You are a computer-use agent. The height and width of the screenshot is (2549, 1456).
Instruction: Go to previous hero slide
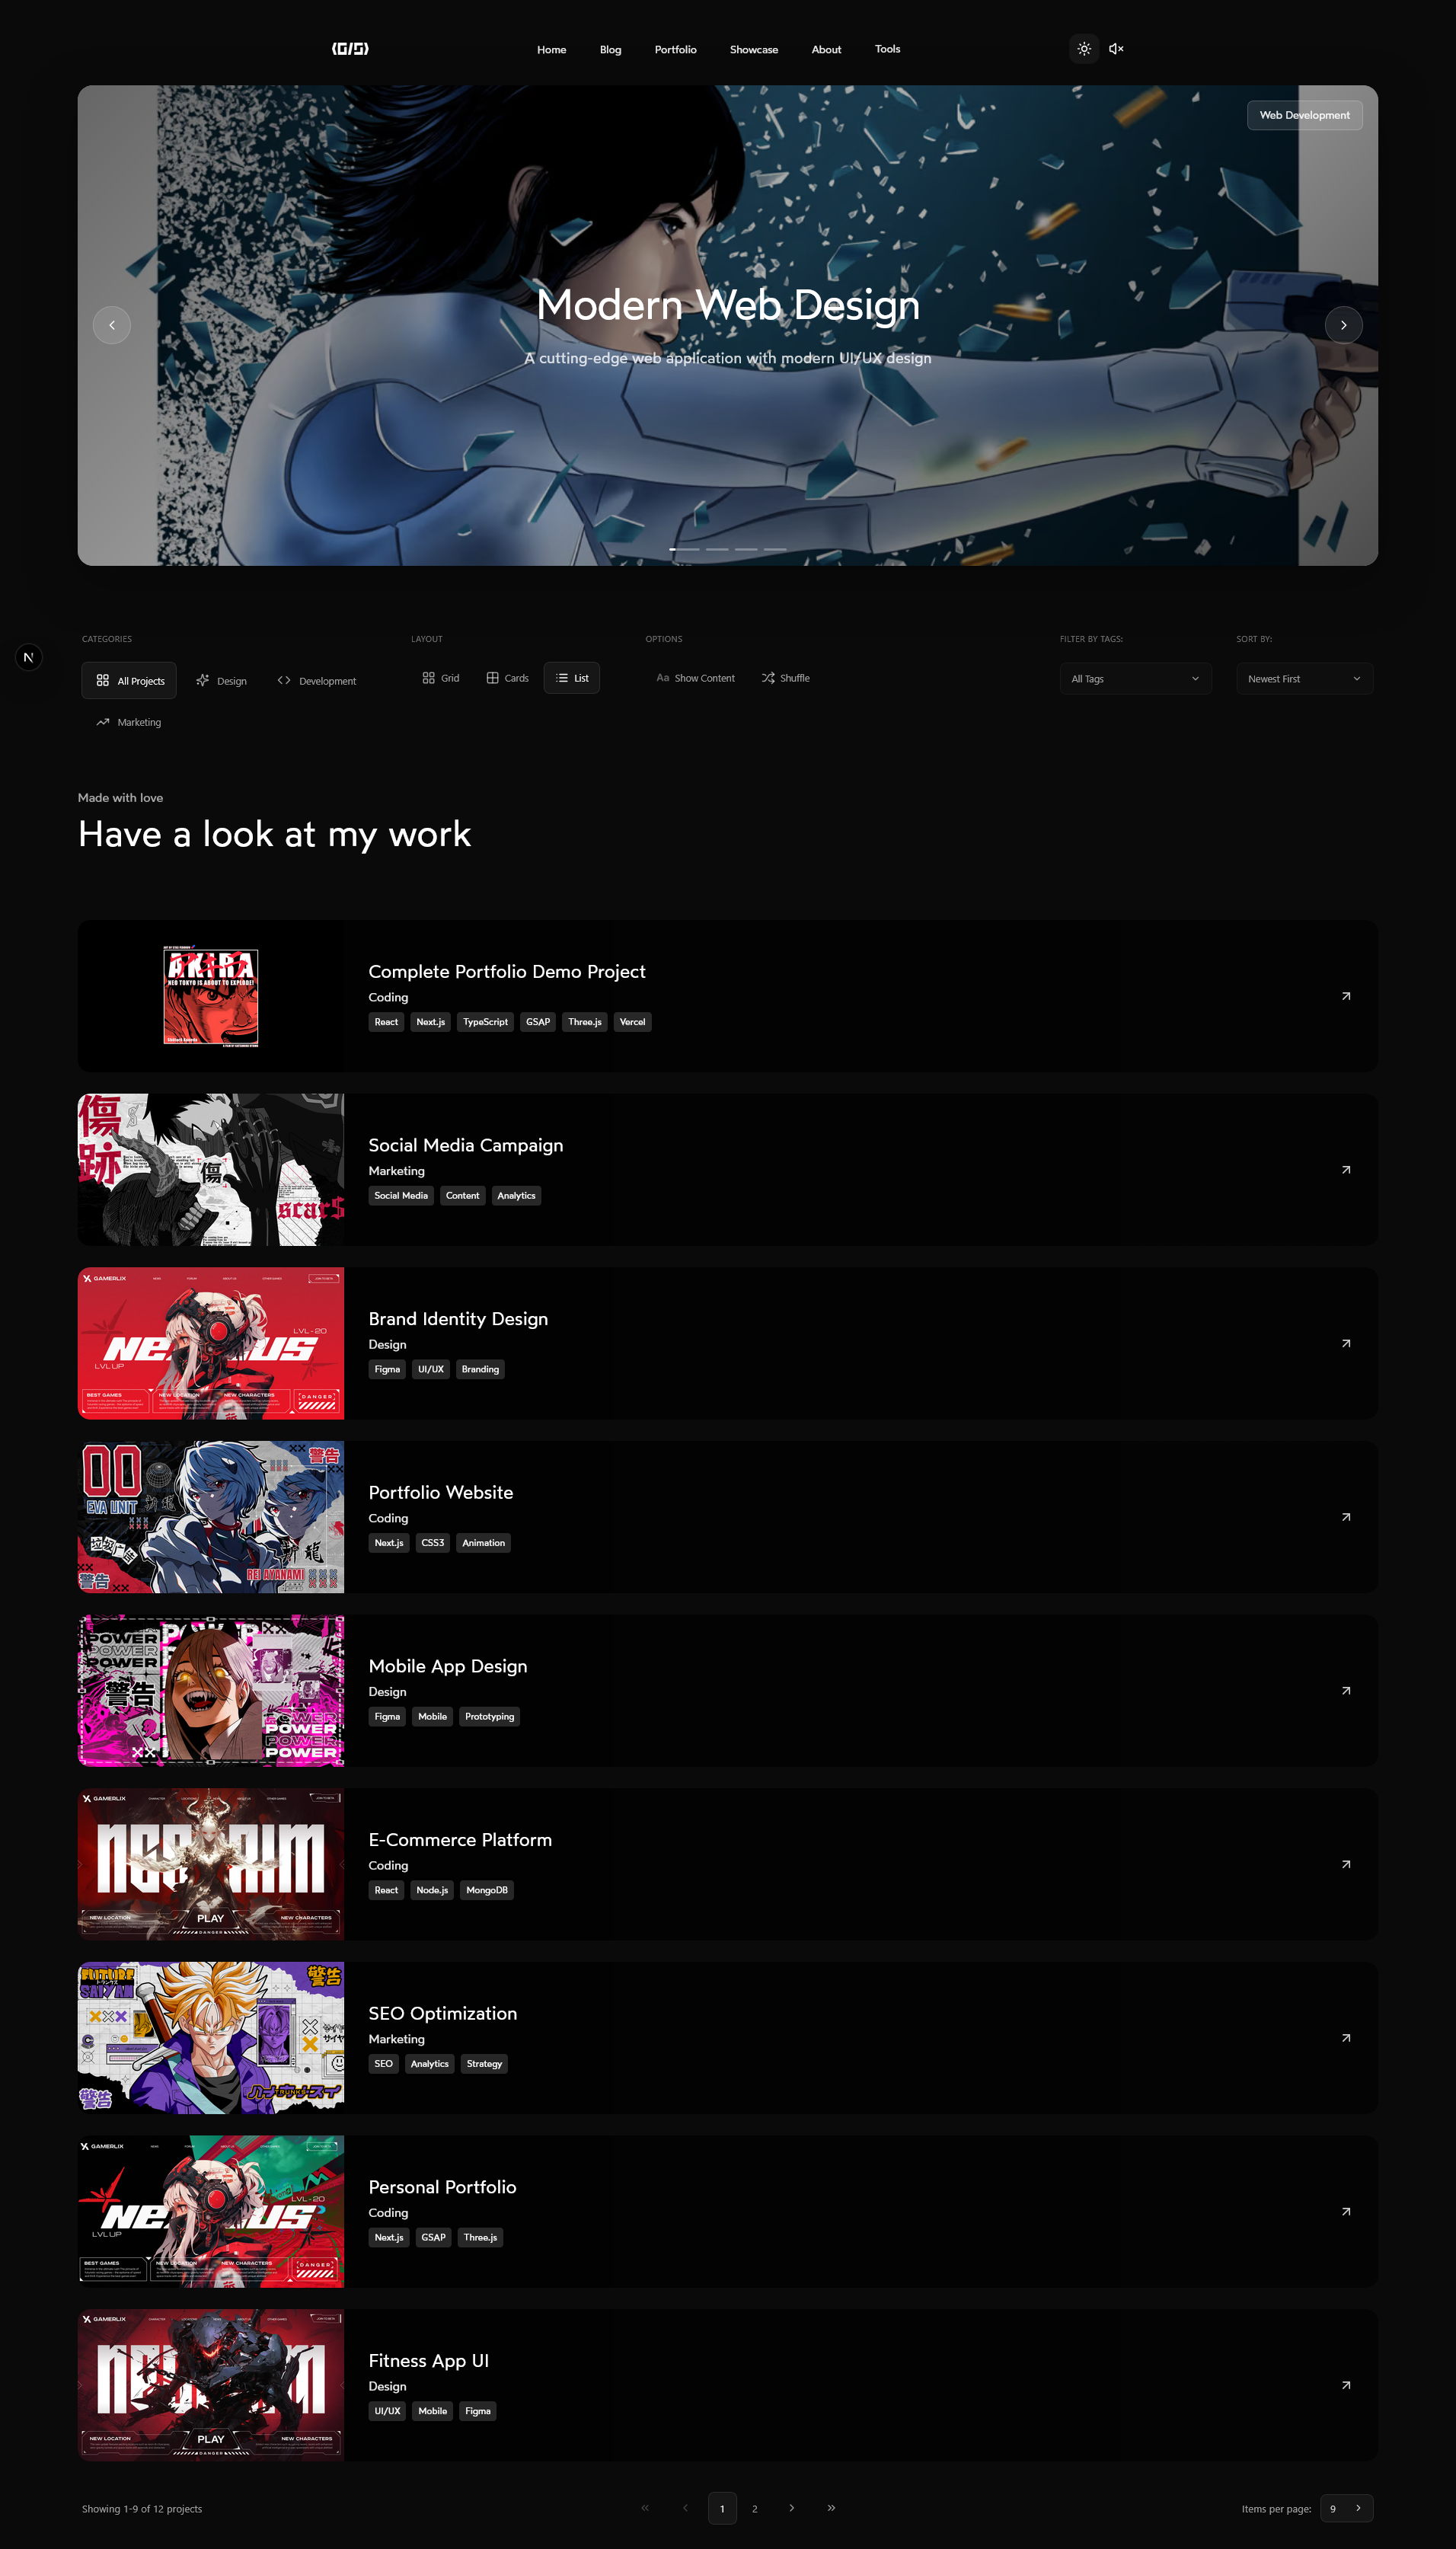[112, 325]
